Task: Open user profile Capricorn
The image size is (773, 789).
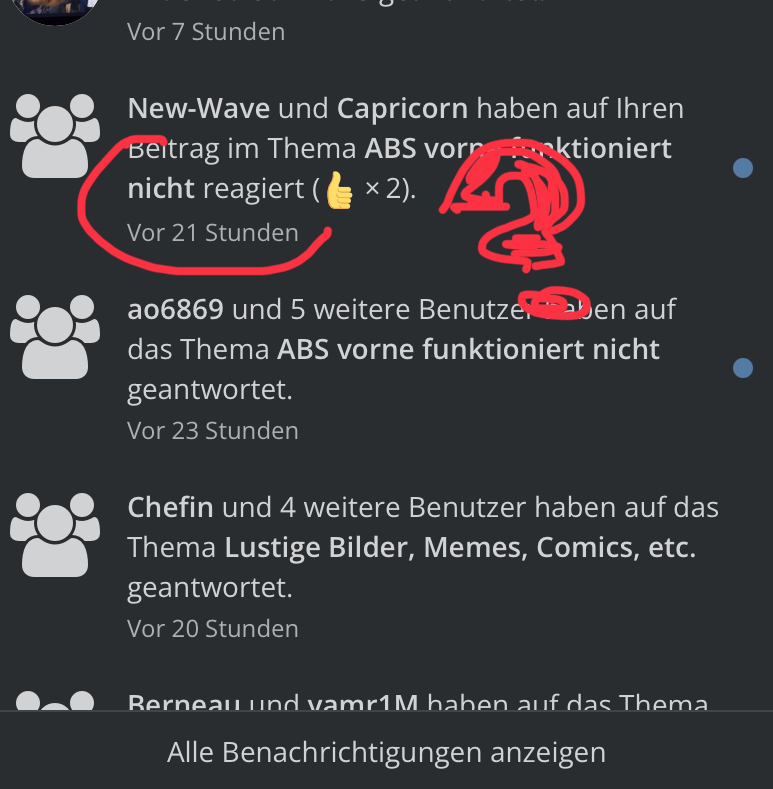Action: click(x=402, y=109)
